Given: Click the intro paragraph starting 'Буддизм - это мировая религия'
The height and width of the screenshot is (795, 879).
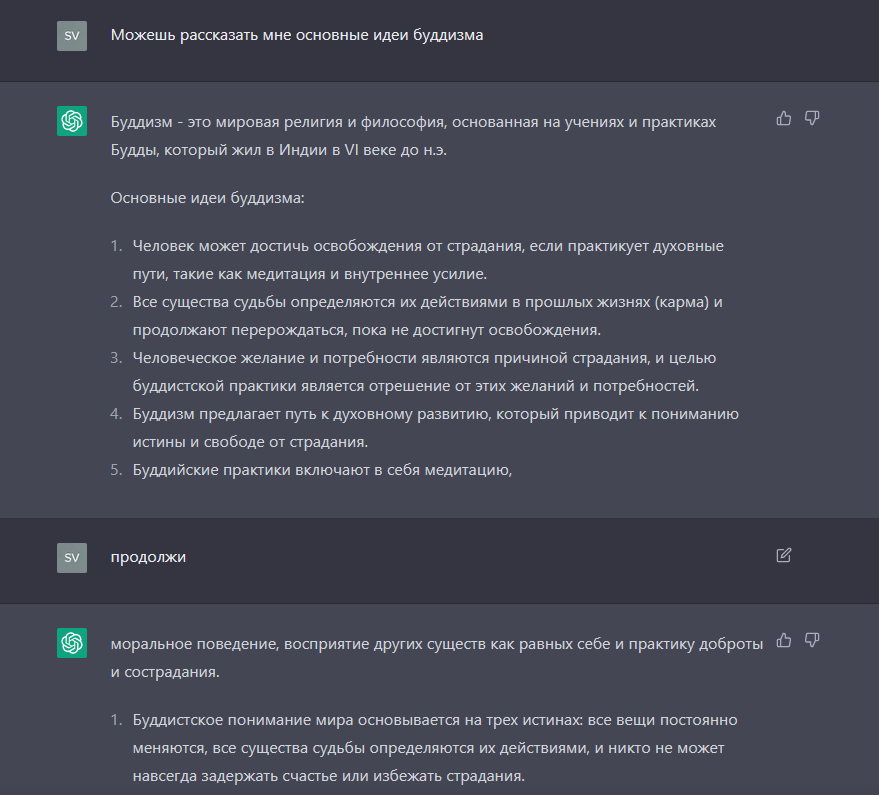Looking at the screenshot, I should point(413,136).
